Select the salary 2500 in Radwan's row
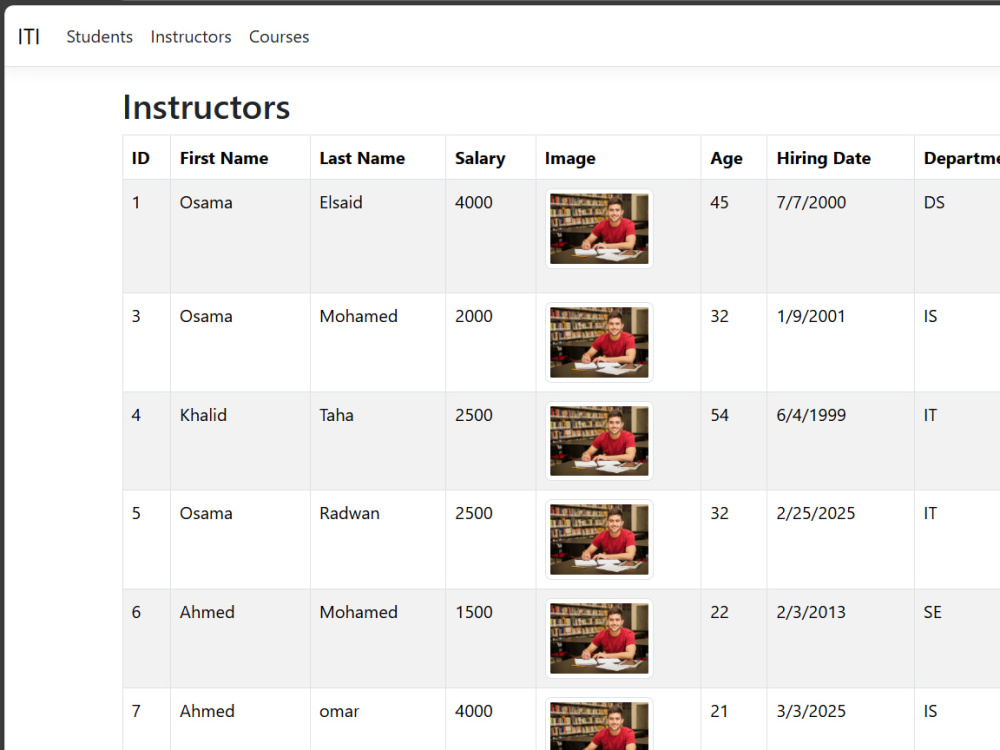 click(x=474, y=513)
